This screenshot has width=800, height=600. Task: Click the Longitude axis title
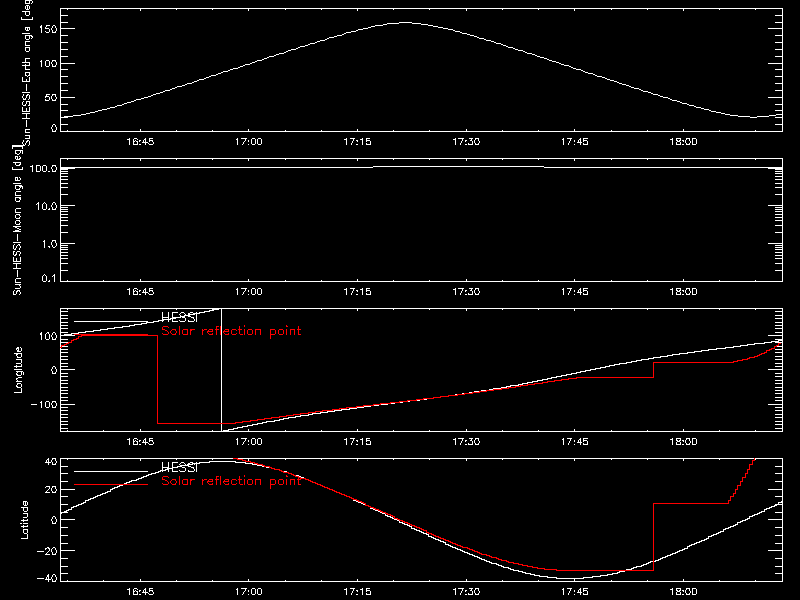coord(18,370)
